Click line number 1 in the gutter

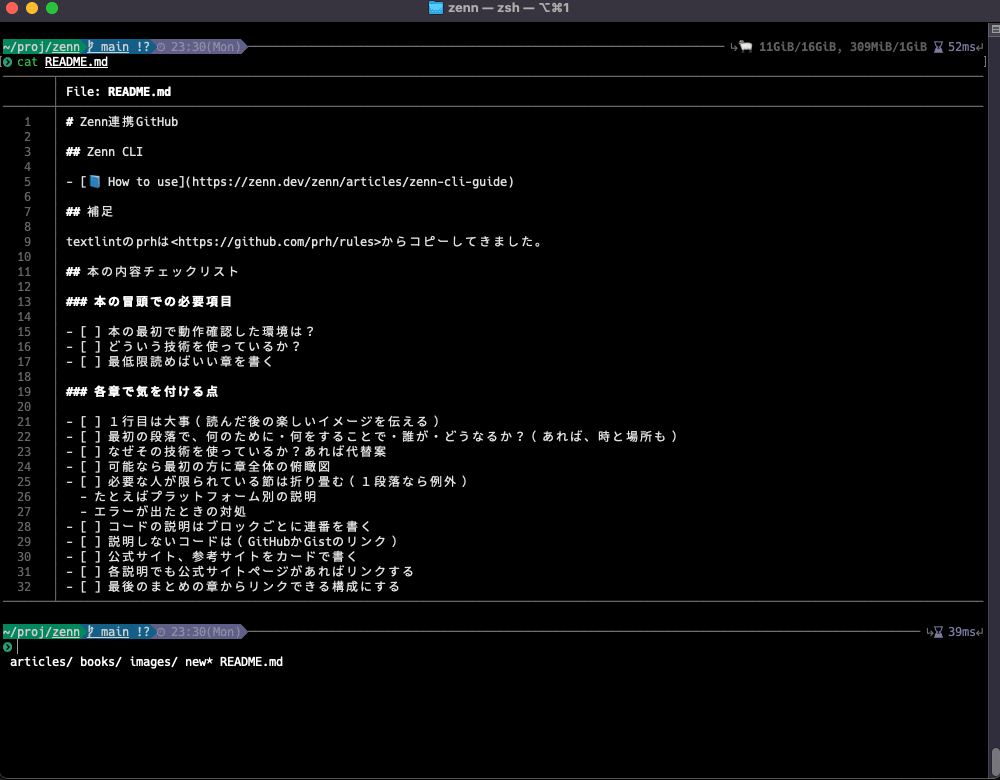[27, 122]
